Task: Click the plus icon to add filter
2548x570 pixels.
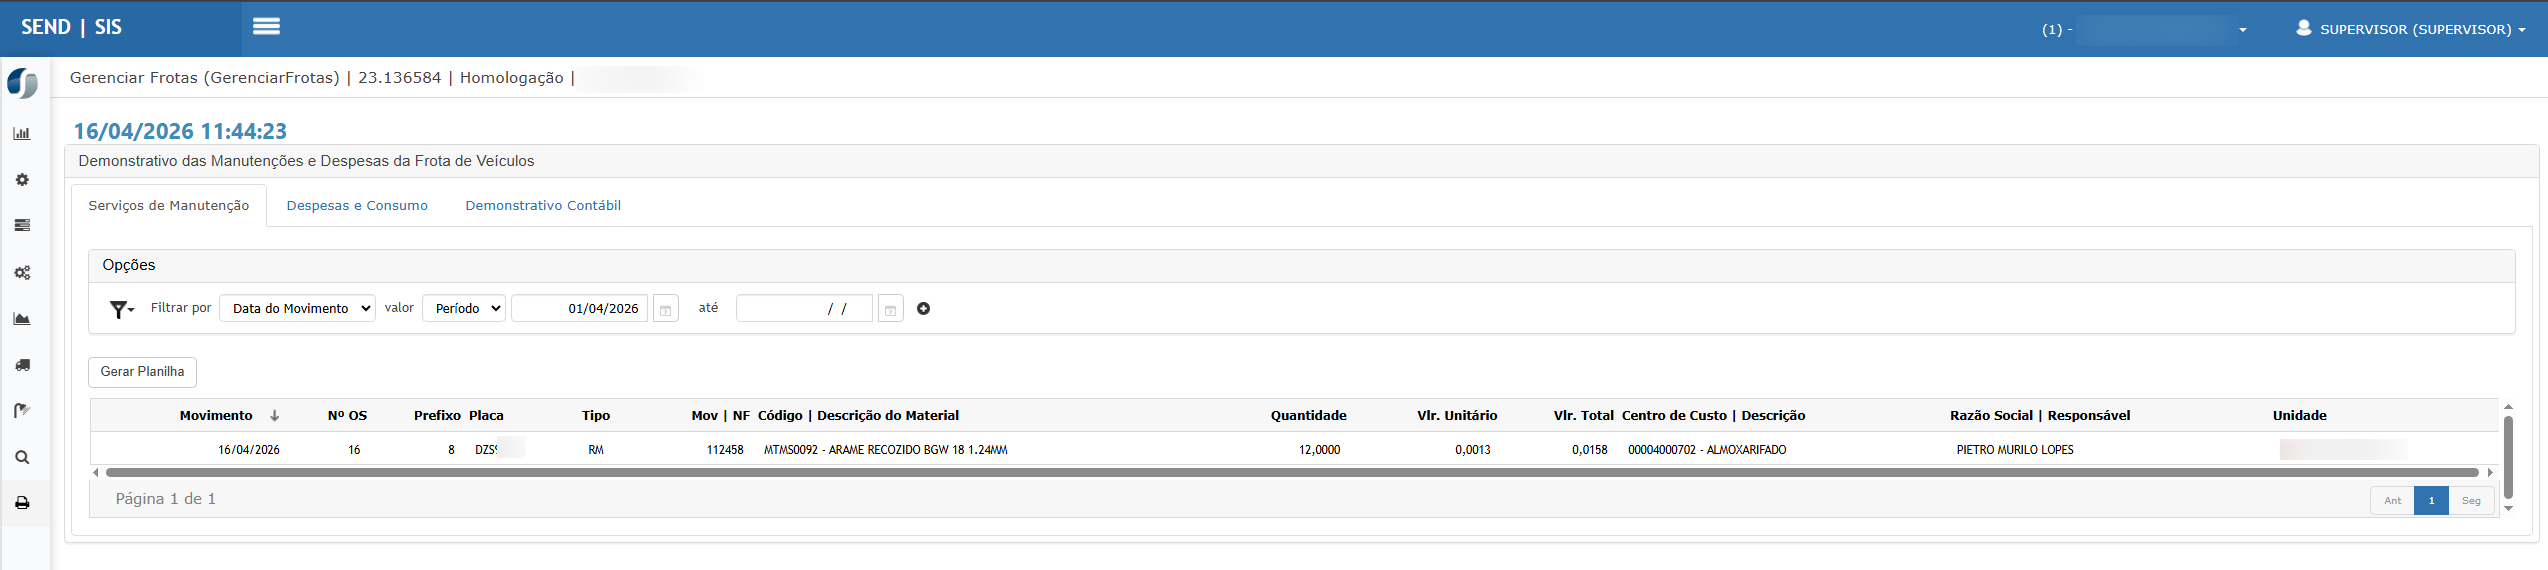Action: (923, 309)
